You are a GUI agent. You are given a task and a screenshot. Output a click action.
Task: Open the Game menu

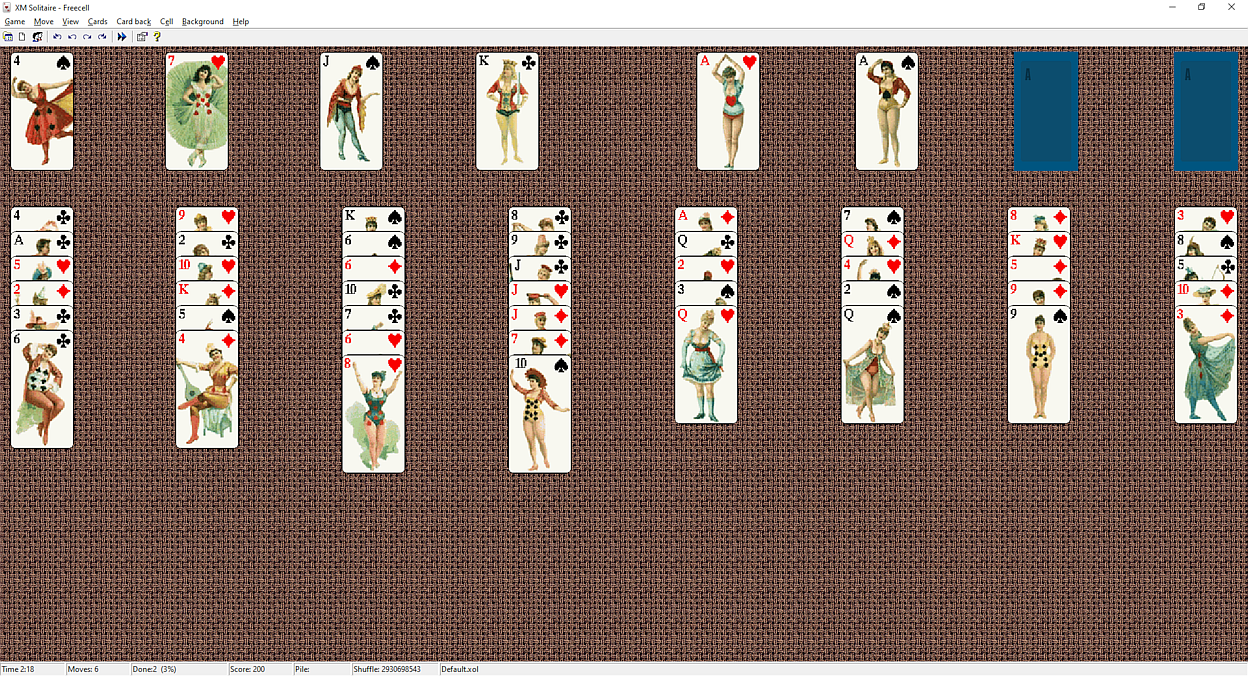[x=15, y=21]
